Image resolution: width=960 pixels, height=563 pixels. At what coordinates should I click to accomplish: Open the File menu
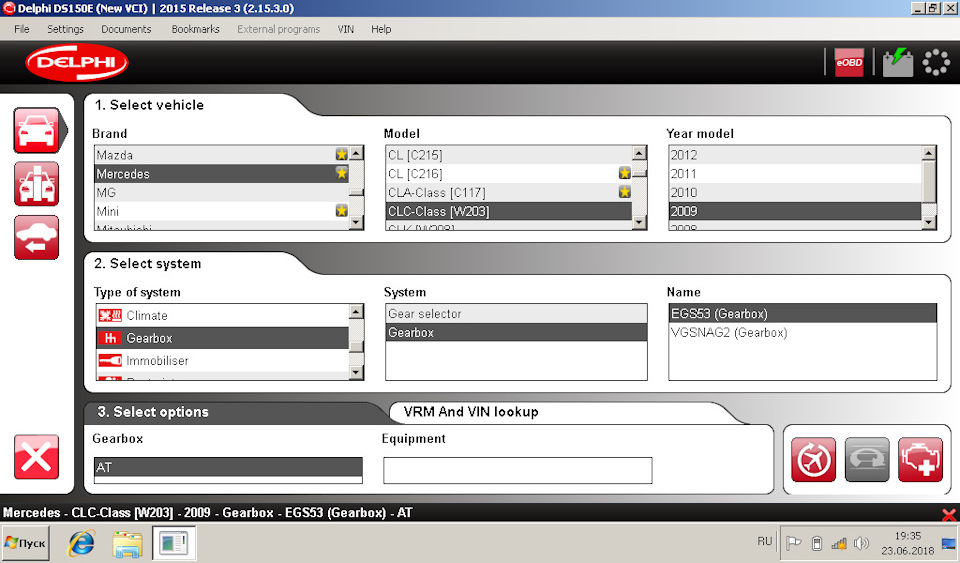click(21, 29)
